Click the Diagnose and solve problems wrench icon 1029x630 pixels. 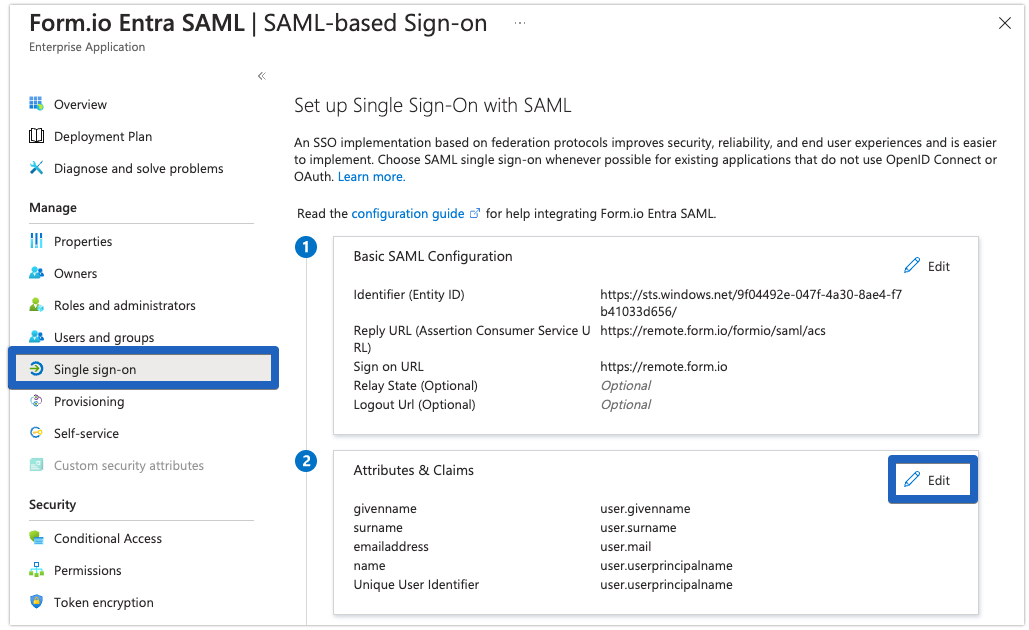point(36,168)
